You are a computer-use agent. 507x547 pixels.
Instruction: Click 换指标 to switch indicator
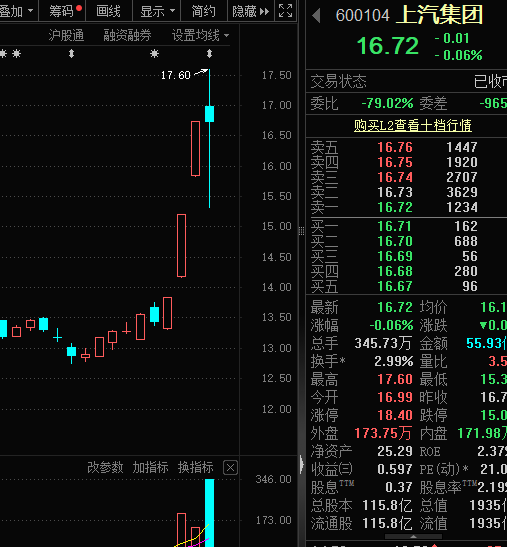point(195,467)
